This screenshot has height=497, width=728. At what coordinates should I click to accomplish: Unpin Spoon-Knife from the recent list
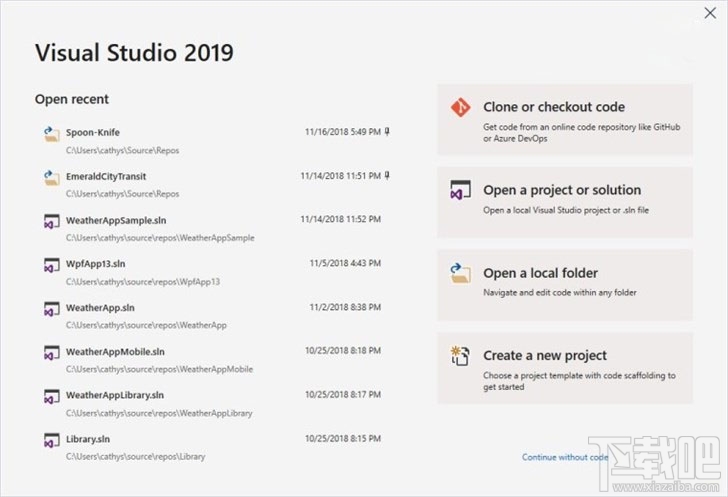[x=387, y=131]
